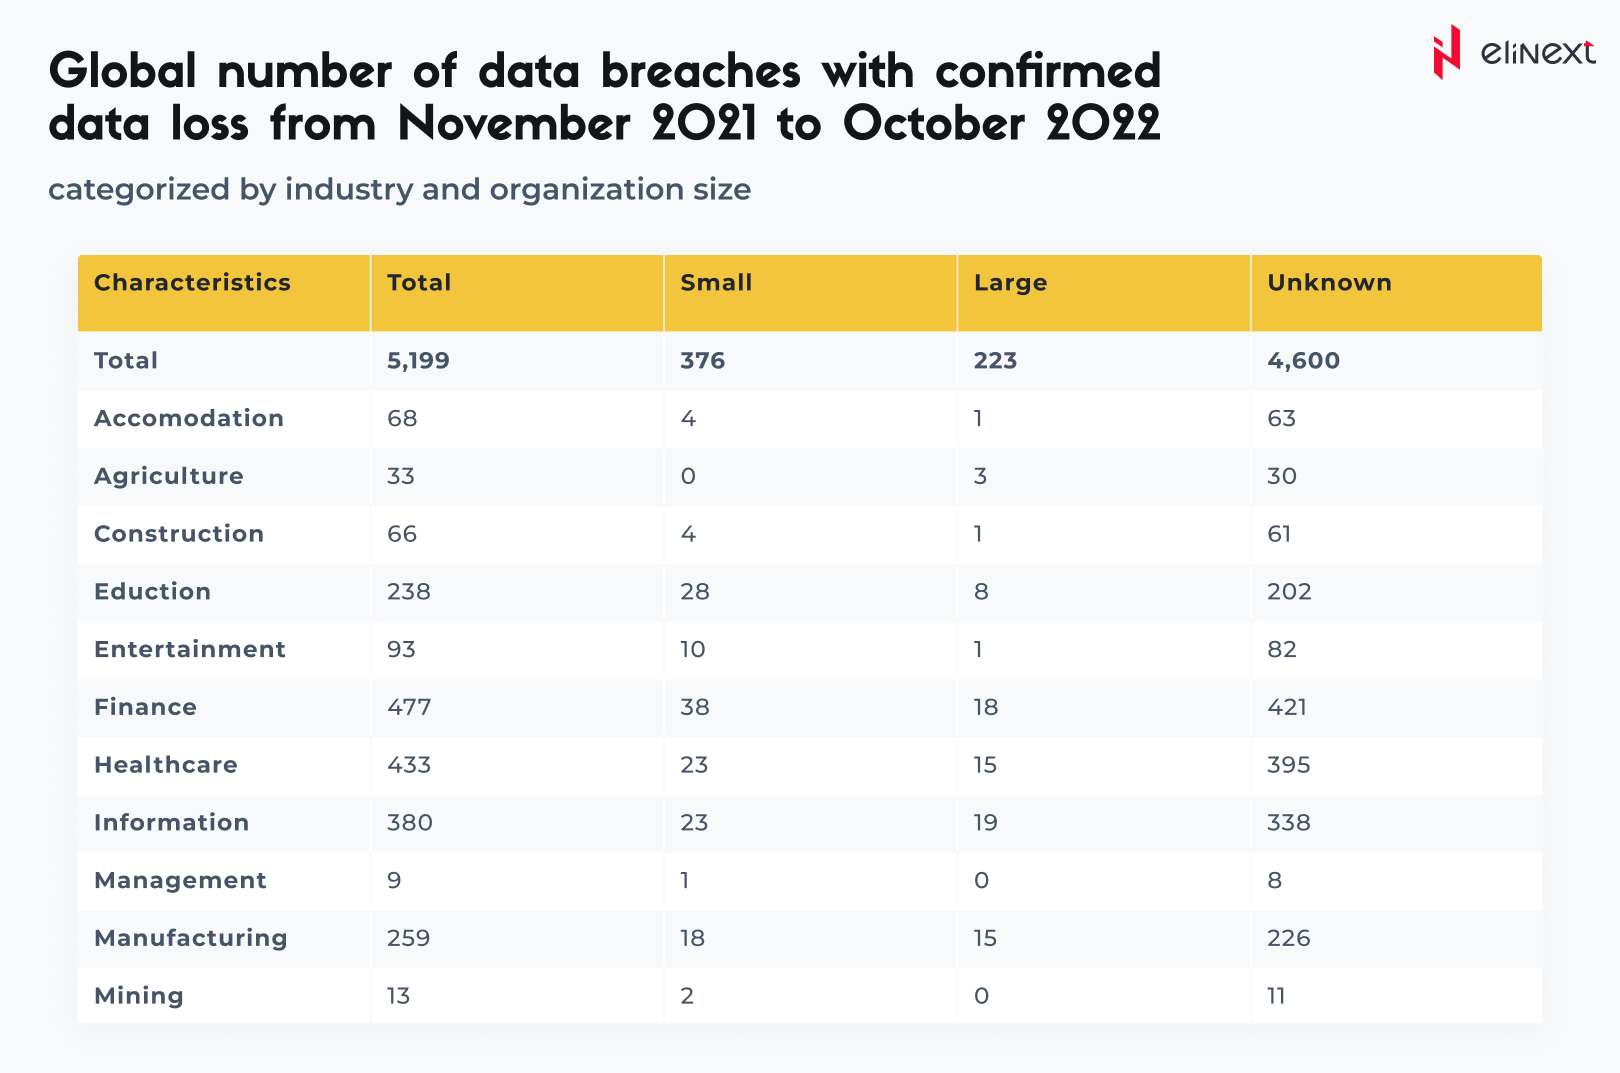
Task: Click the chart title heading text
Action: [x=604, y=97]
